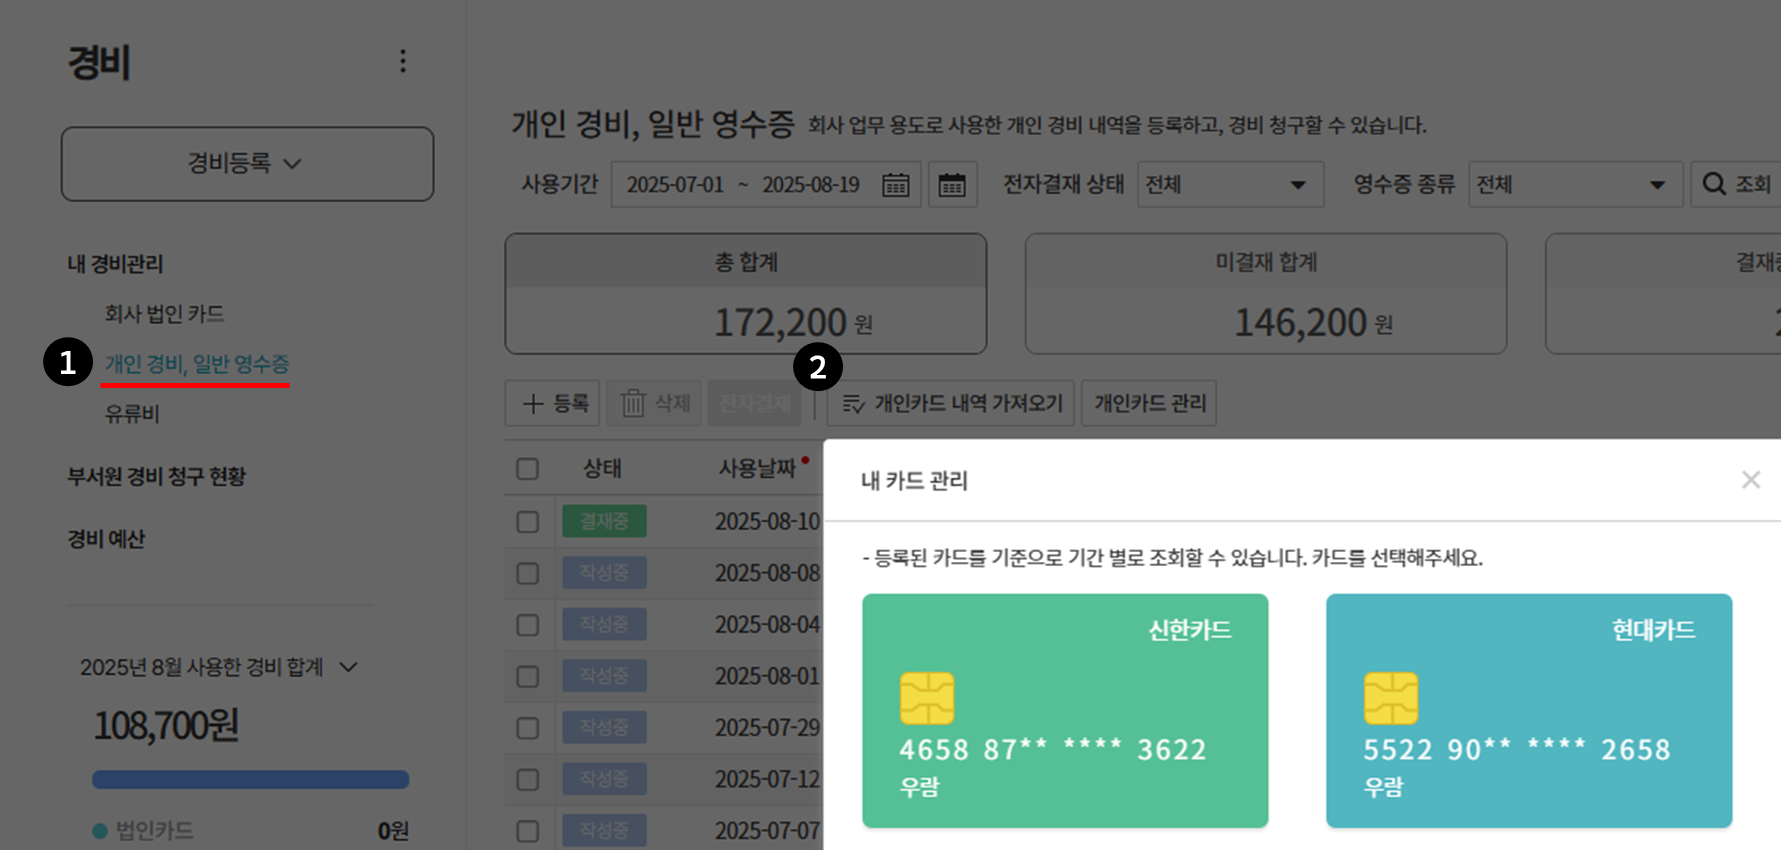Open 회사 법인 카드 menu item
1781x850 pixels.
point(164,314)
